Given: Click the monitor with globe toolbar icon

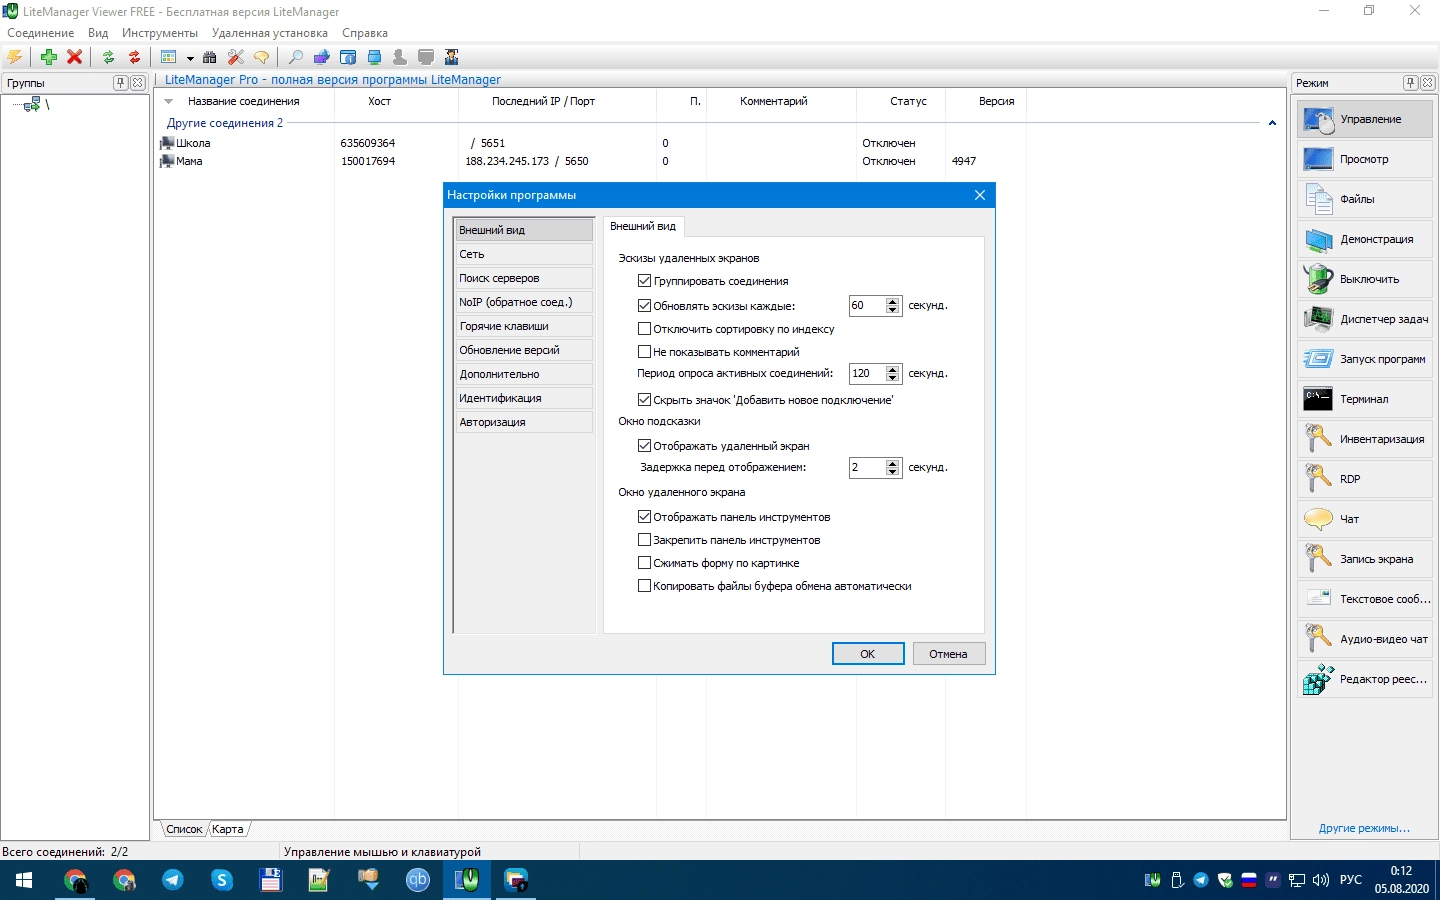Looking at the screenshot, I should point(321,57).
